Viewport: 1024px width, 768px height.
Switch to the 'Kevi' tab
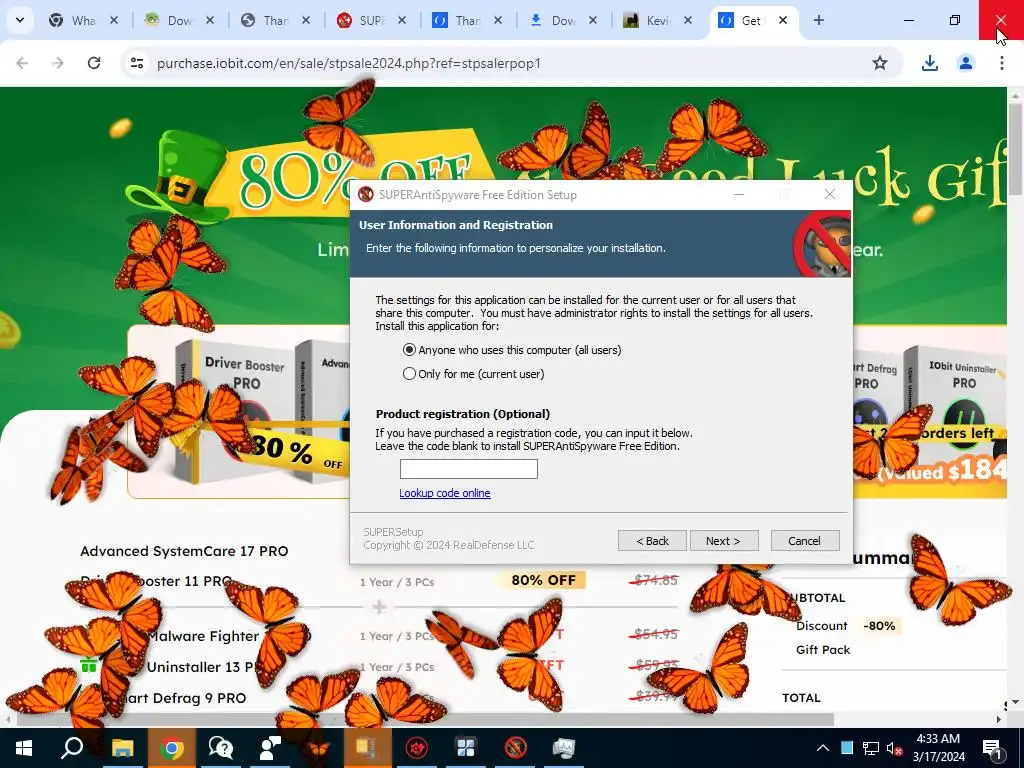tap(648, 20)
